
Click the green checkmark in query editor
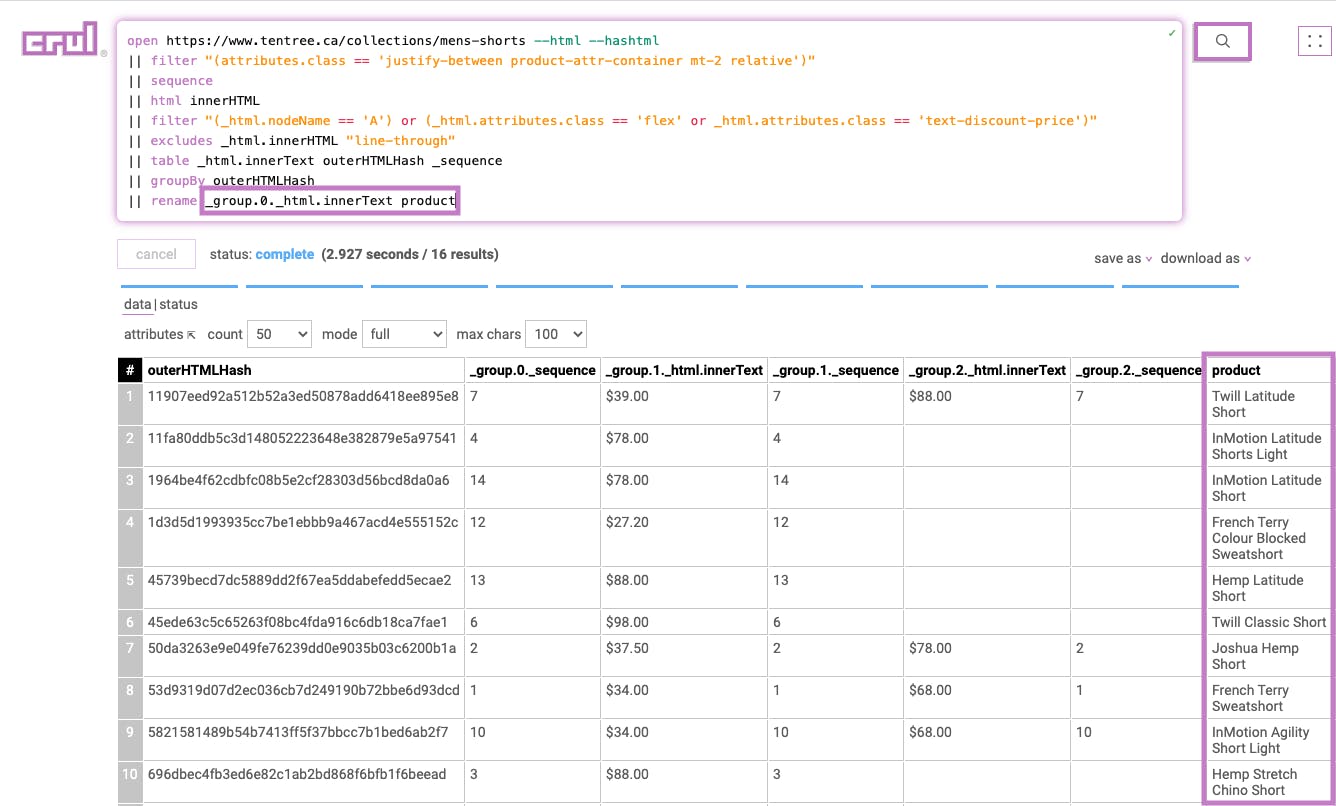pos(1172,33)
